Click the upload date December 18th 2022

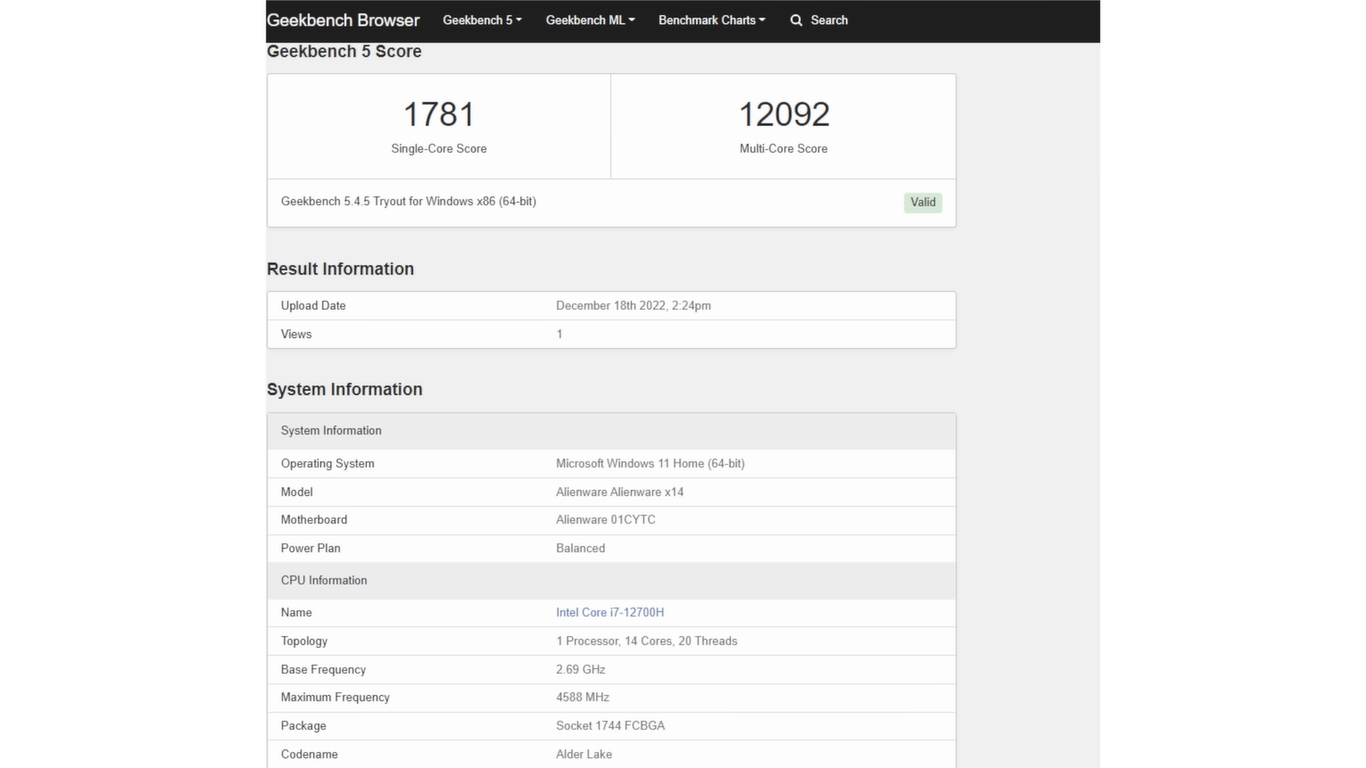tap(633, 306)
